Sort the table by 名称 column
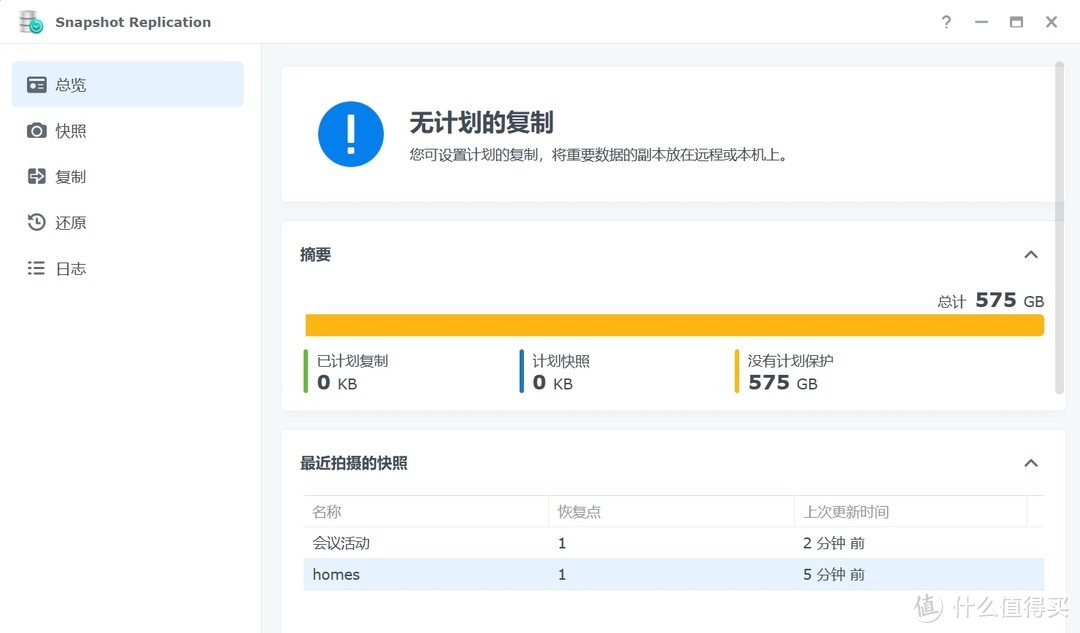The image size is (1080, 633). pos(325,511)
